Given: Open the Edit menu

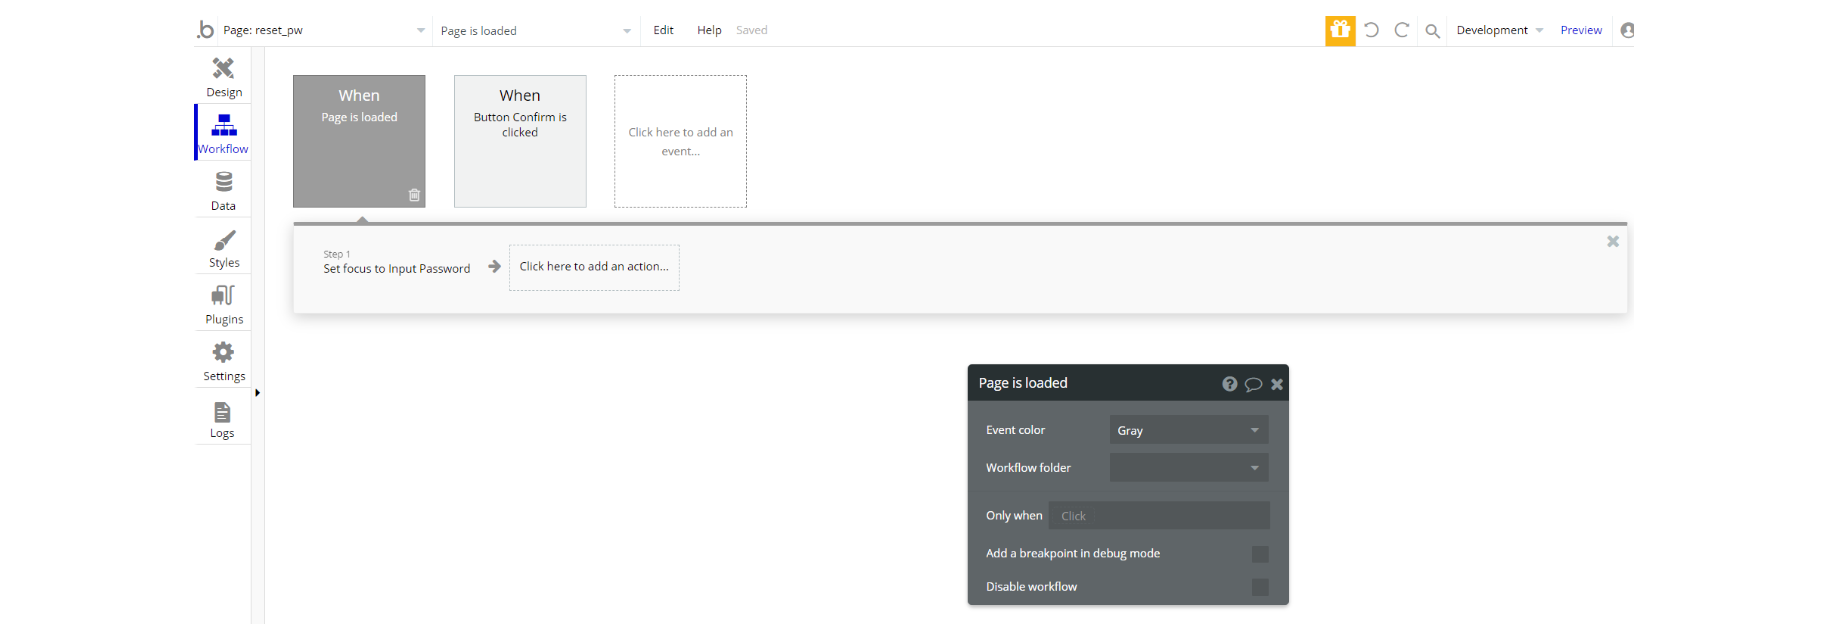Looking at the screenshot, I should (x=663, y=30).
